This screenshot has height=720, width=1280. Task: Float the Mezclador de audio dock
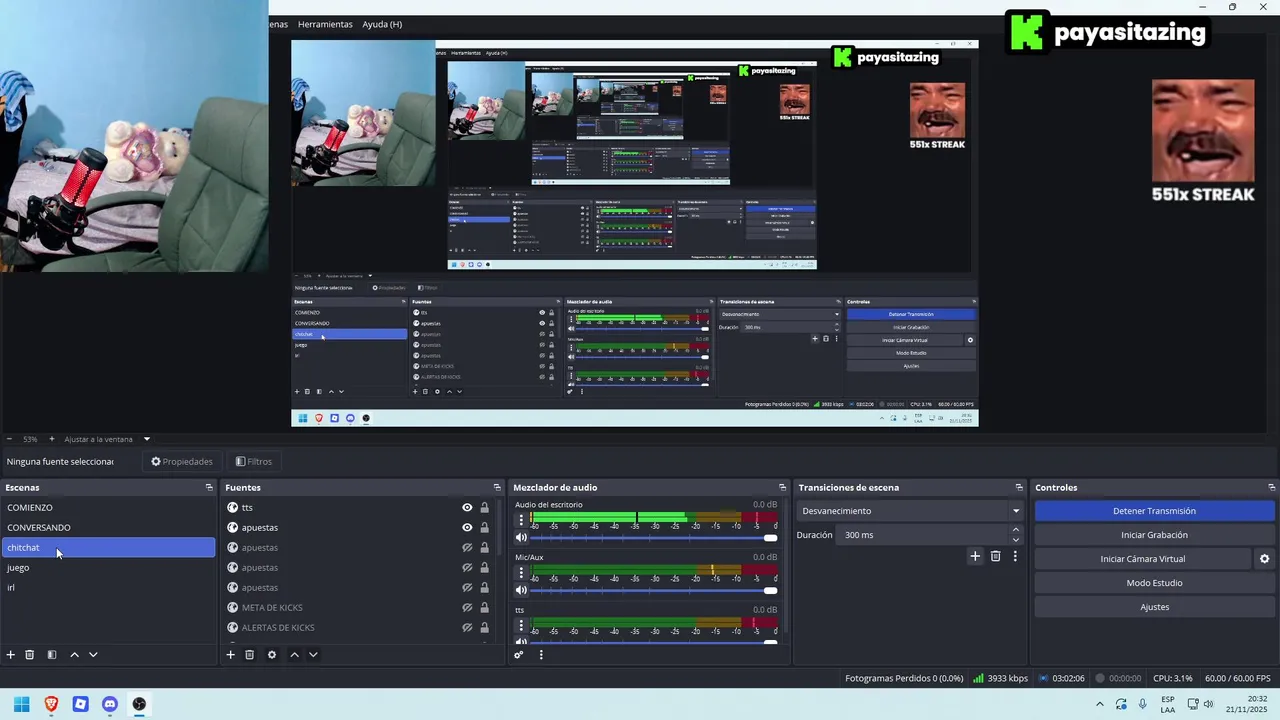coord(783,487)
